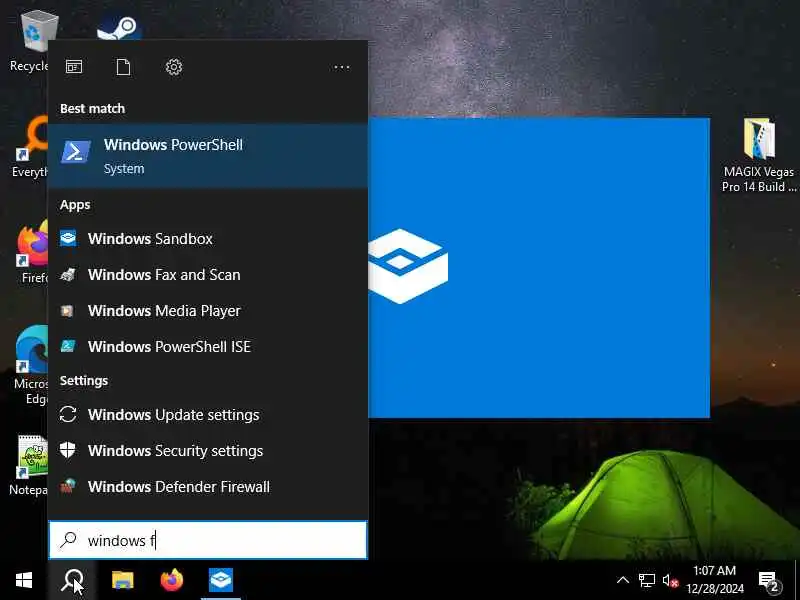Select the Everything desktop shortcut
This screenshot has height=600, width=800.
[x=31, y=148]
